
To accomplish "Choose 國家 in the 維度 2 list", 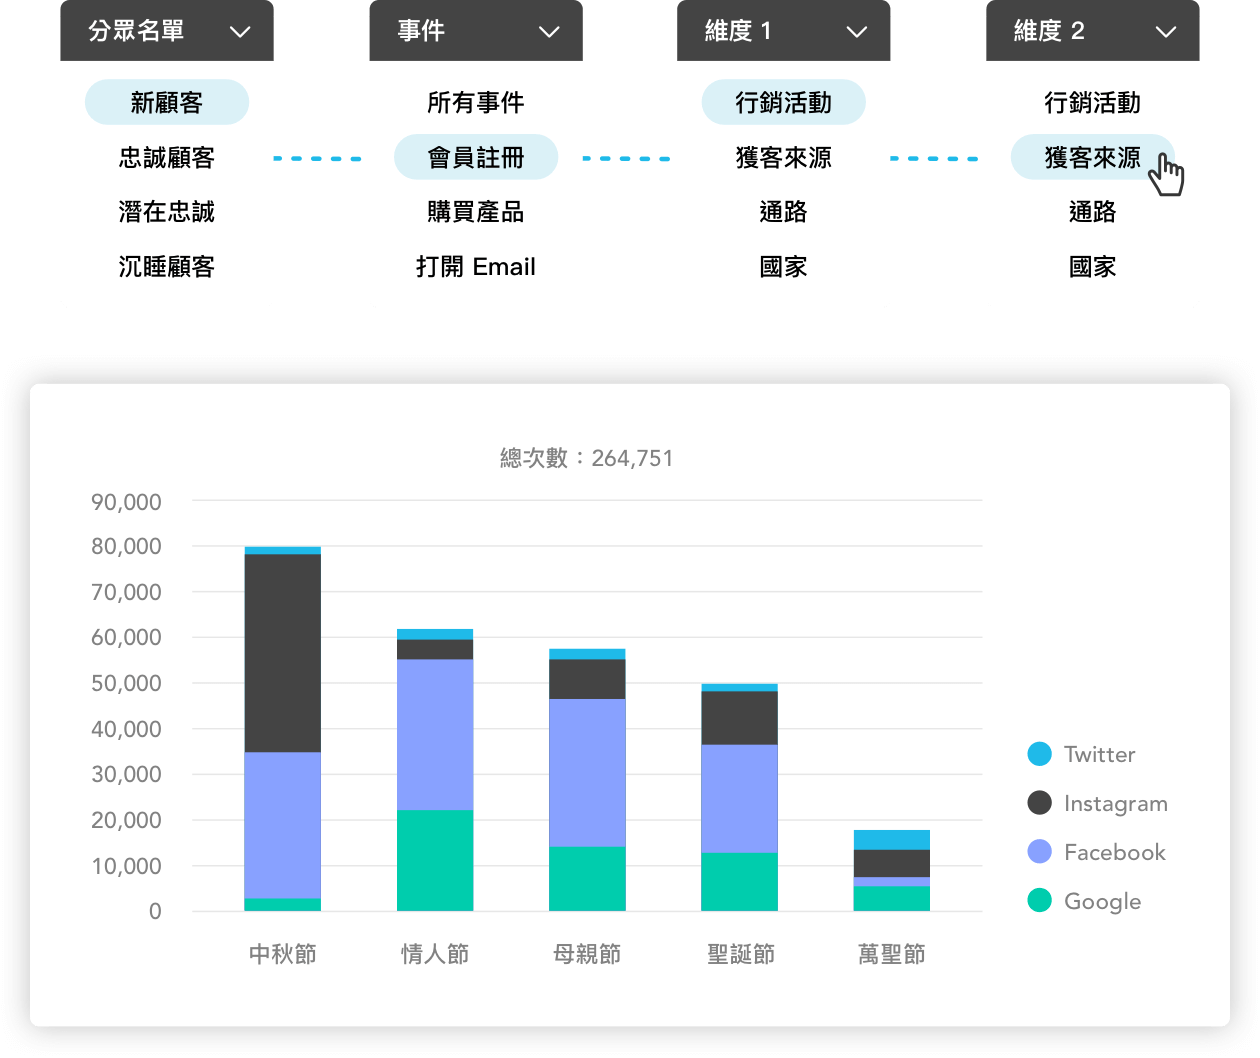I will click(x=1092, y=267).
